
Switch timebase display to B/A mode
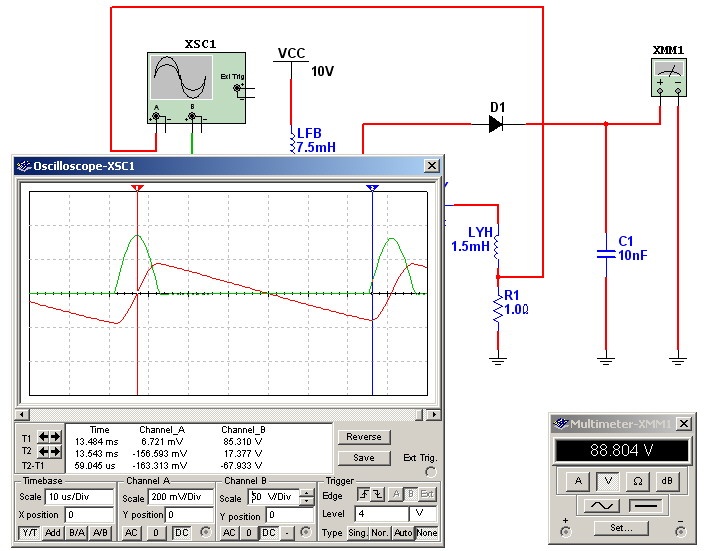76,533
